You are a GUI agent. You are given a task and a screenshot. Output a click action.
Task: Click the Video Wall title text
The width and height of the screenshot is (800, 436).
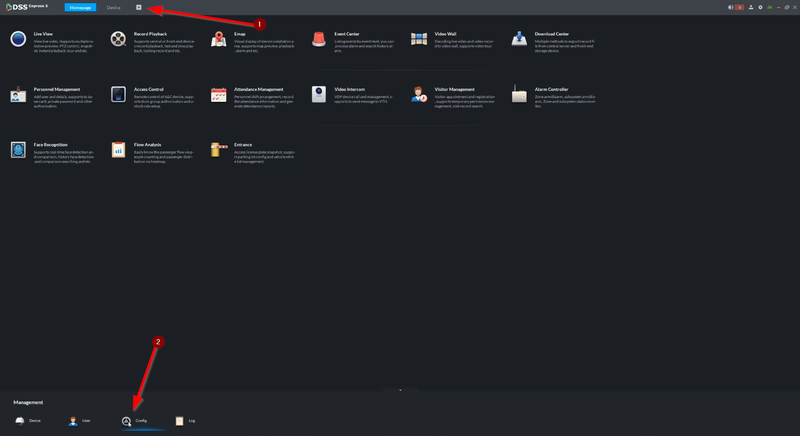click(x=445, y=34)
